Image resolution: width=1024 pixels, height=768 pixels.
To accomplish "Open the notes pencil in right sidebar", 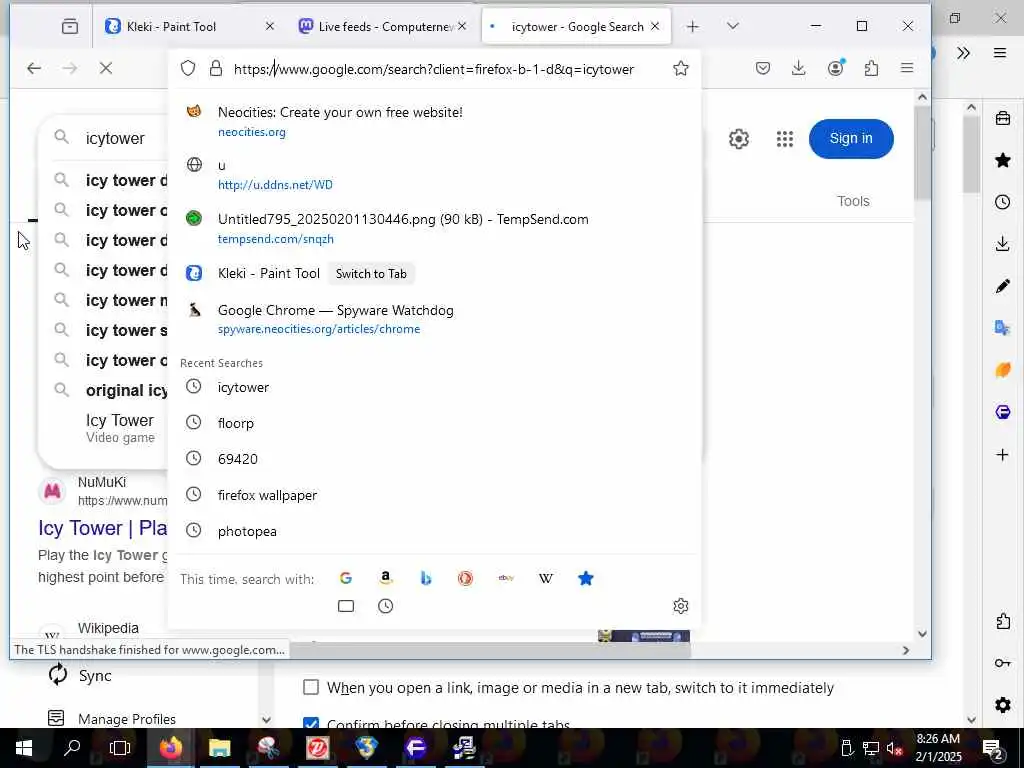I will pyautogui.click(x=1002, y=286).
